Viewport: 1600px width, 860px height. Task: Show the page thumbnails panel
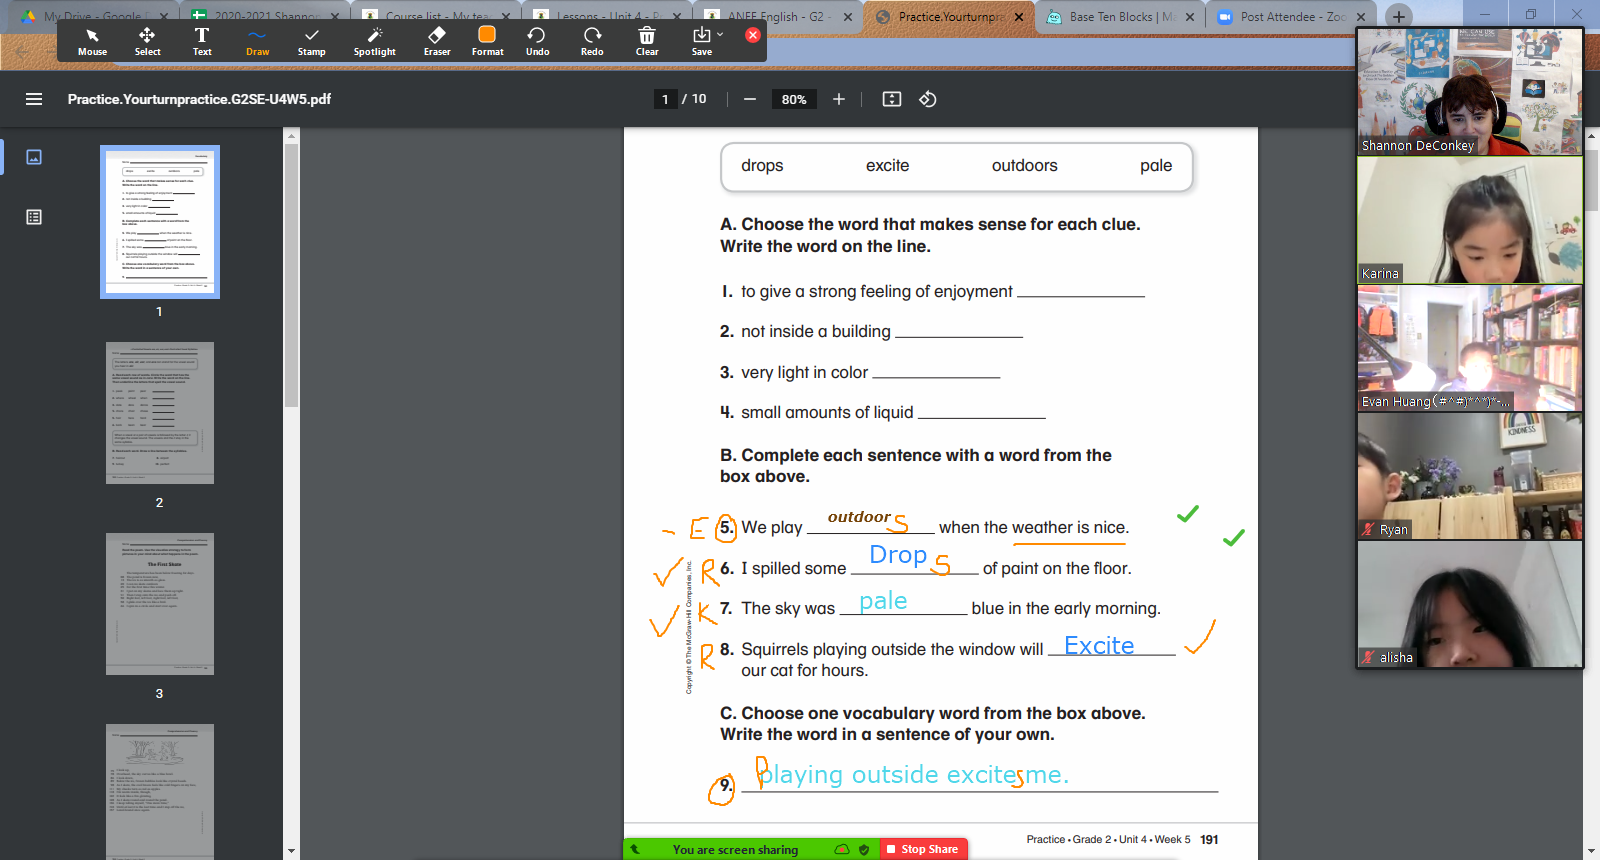tap(34, 157)
